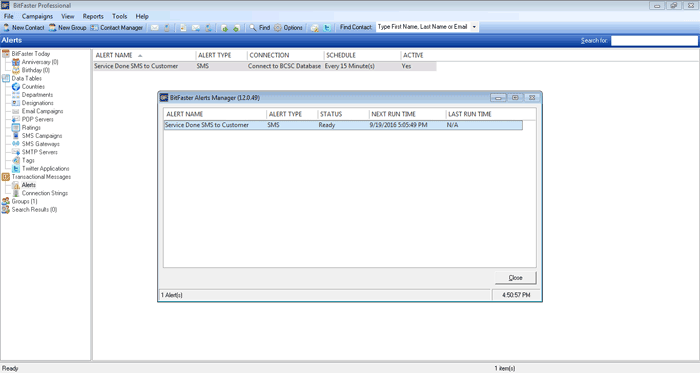Open Countries in the tree
Image resolution: width=700 pixels, height=373 pixels.
point(29,87)
